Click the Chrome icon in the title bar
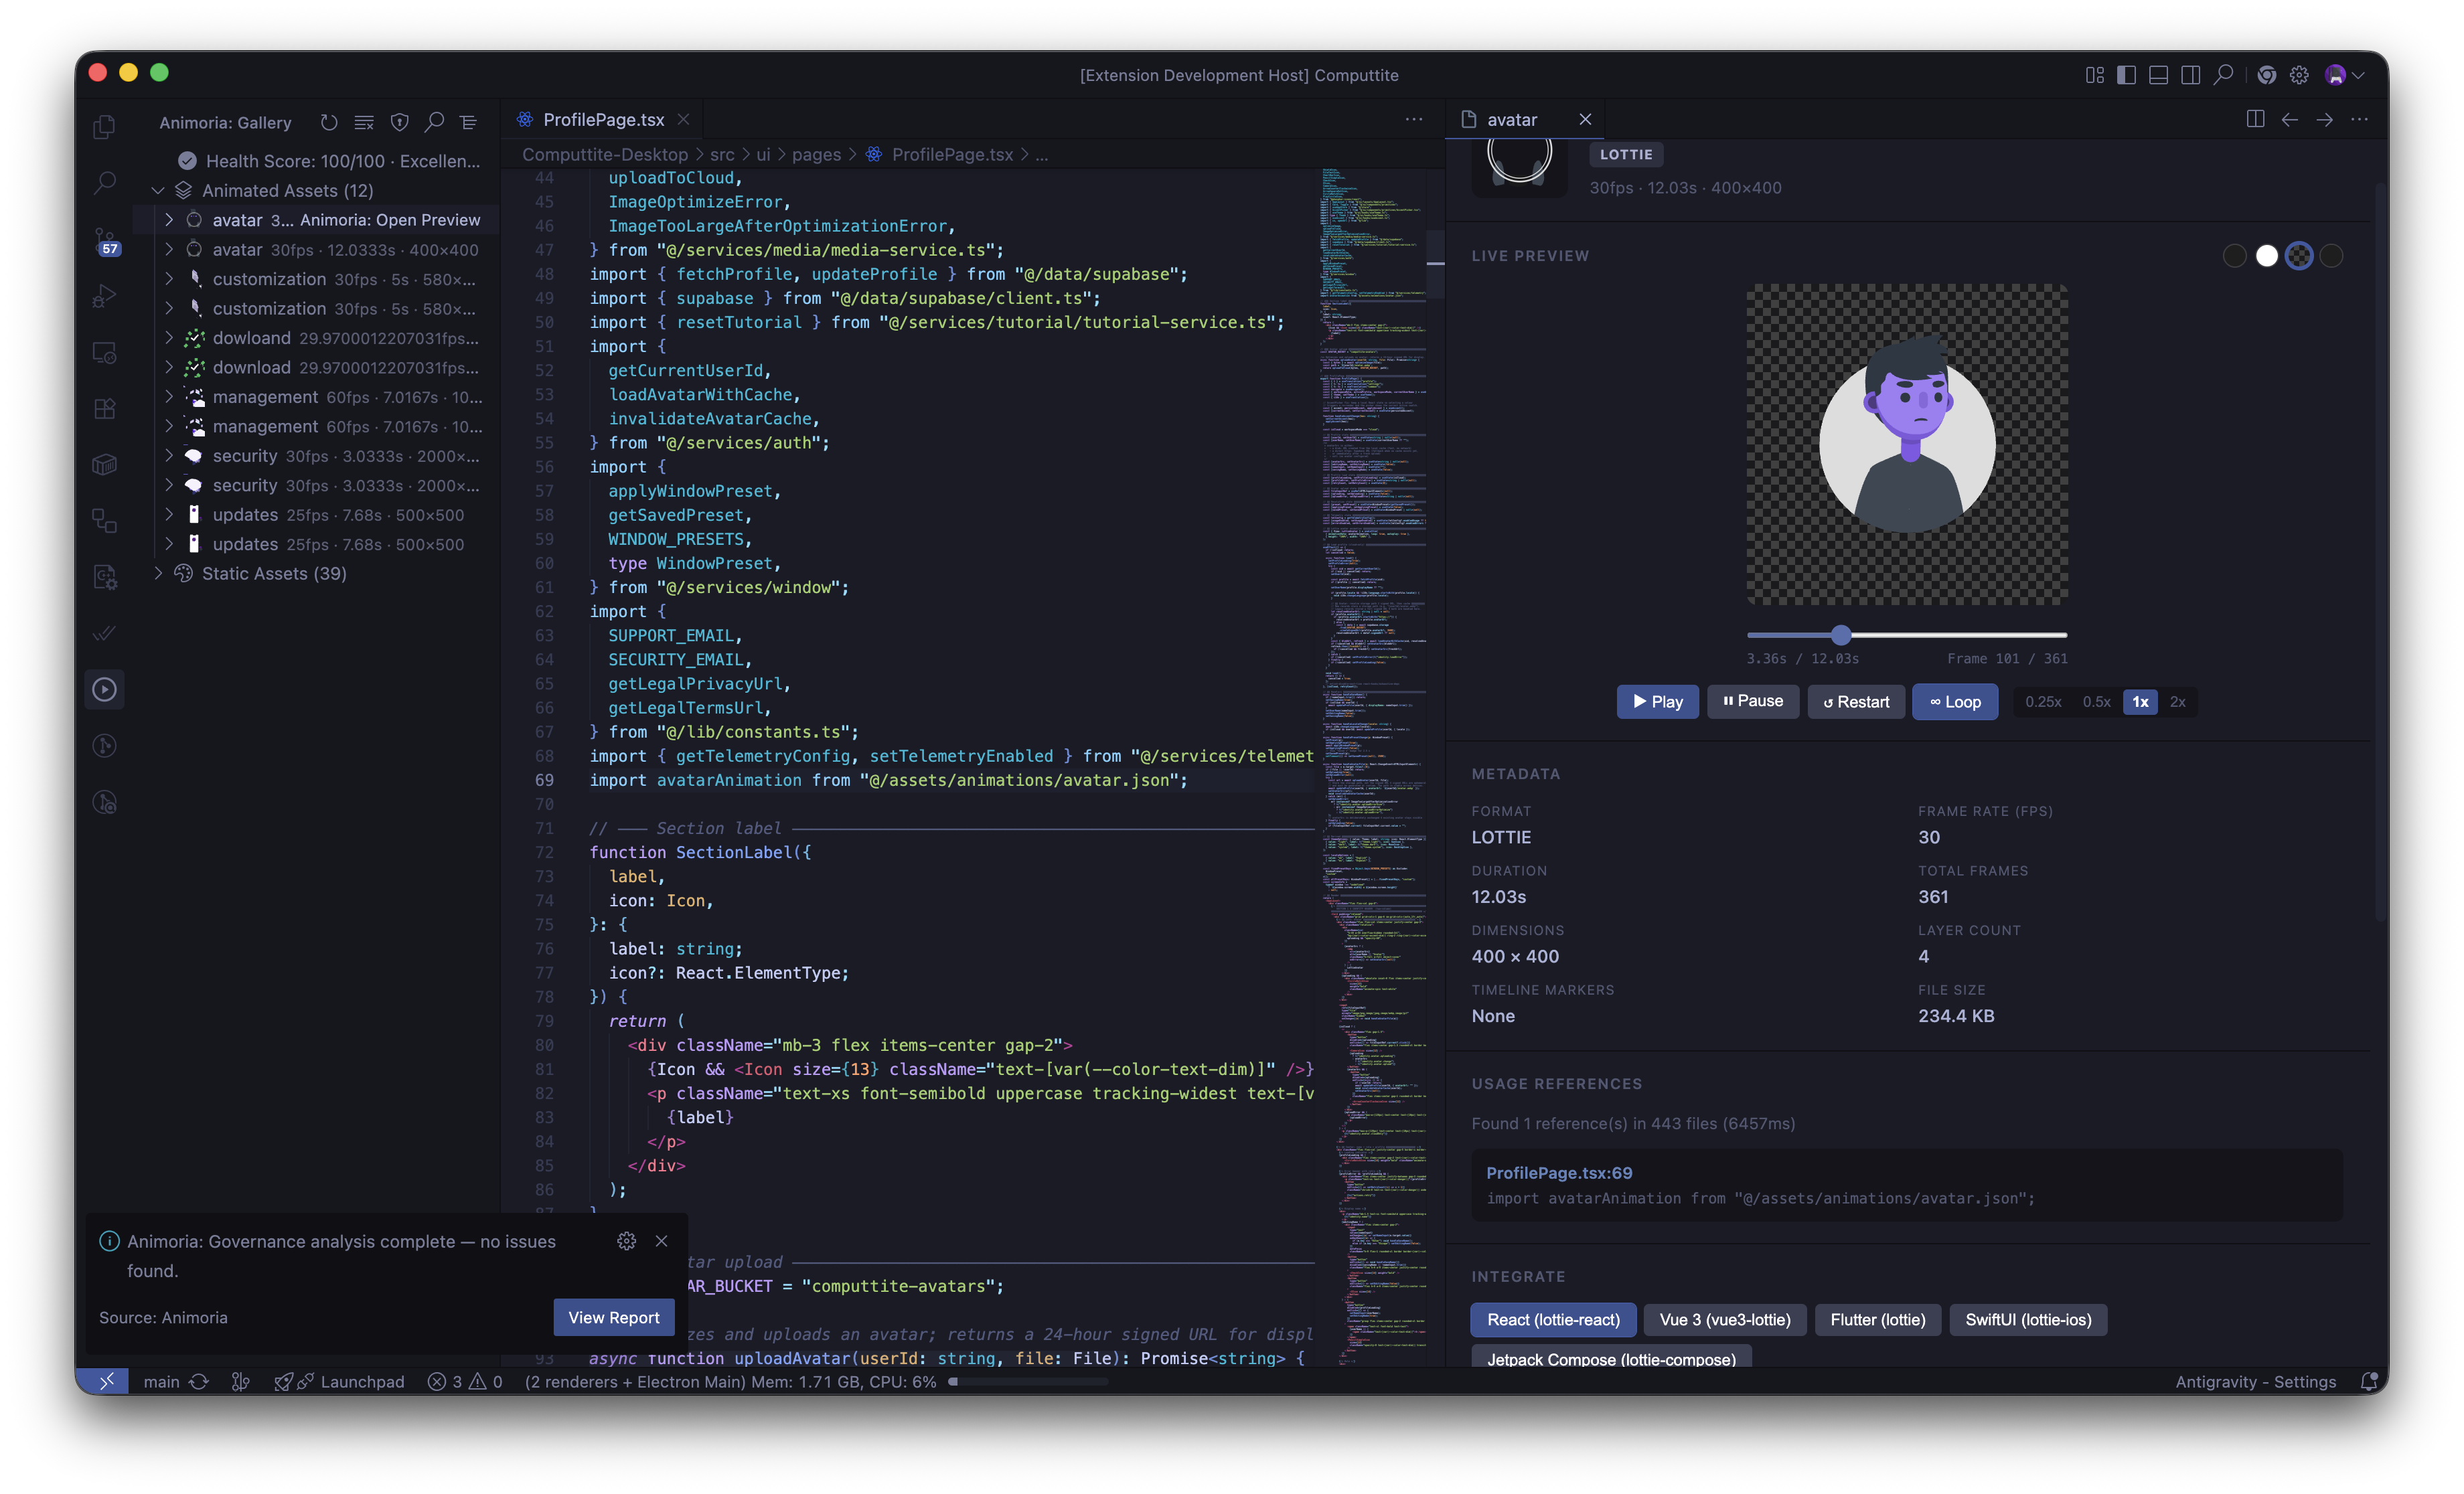Image resolution: width=2464 pixels, height=1494 pixels. 2267,75
